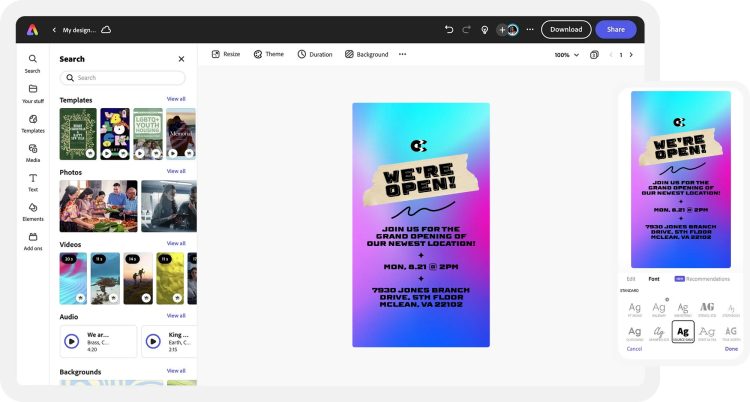Image resolution: width=750 pixels, height=402 pixels.
Task: Tap Done in the phone font panel
Action: (731, 348)
